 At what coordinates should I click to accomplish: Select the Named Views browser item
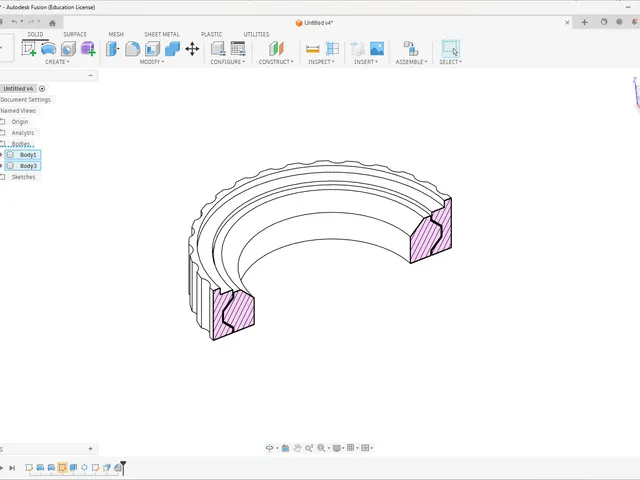click(18, 111)
